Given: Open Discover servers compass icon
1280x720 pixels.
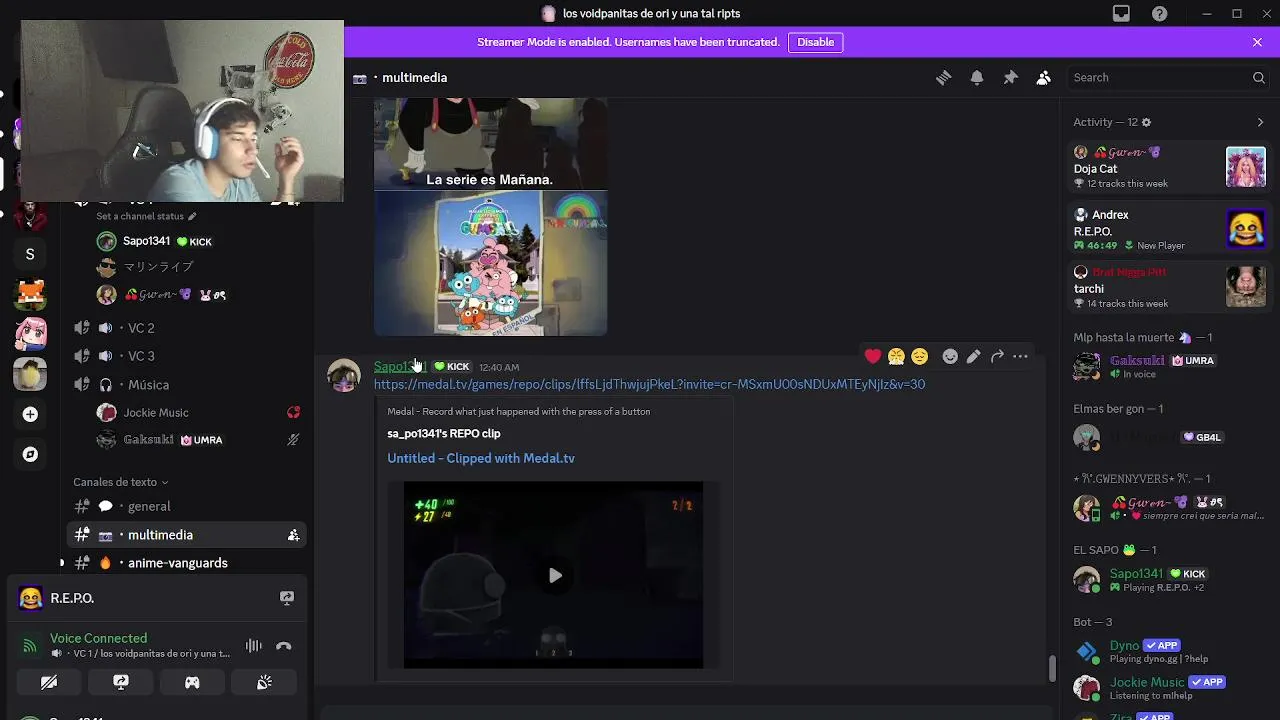Looking at the screenshot, I should pos(30,454).
